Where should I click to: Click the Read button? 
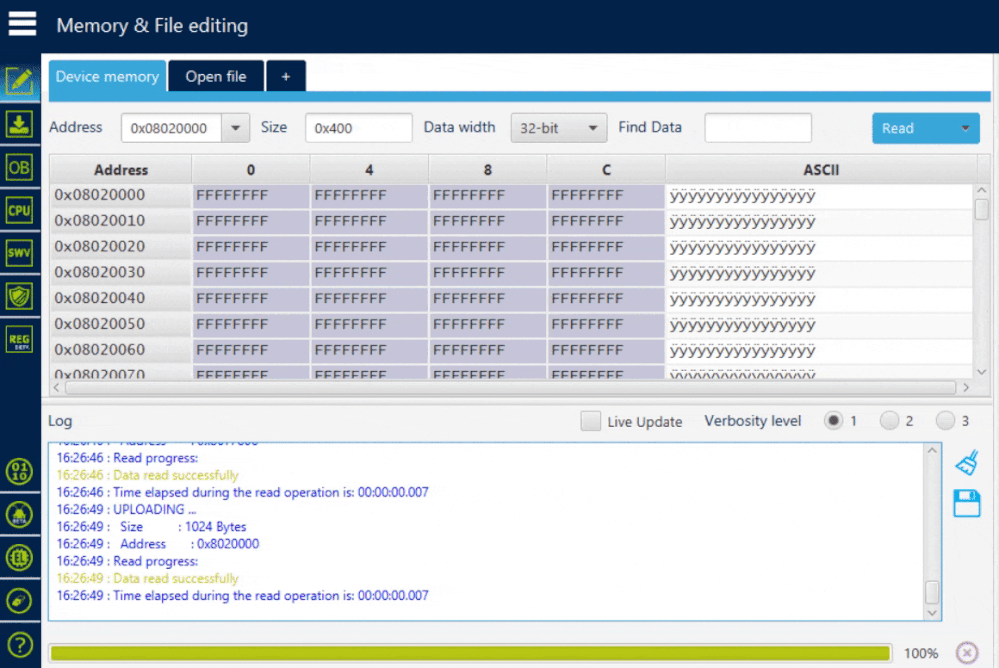pos(912,128)
